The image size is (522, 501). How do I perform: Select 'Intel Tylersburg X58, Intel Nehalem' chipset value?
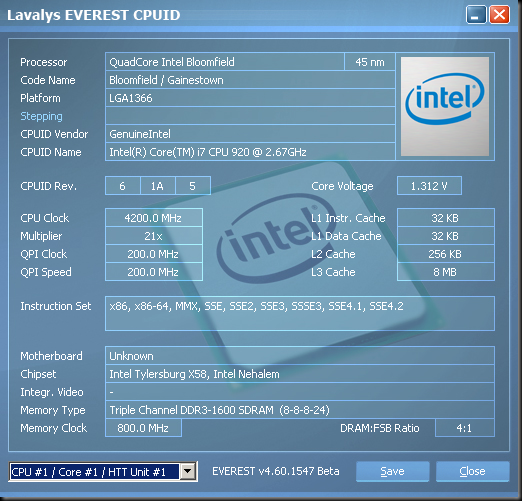coord(300,374)
